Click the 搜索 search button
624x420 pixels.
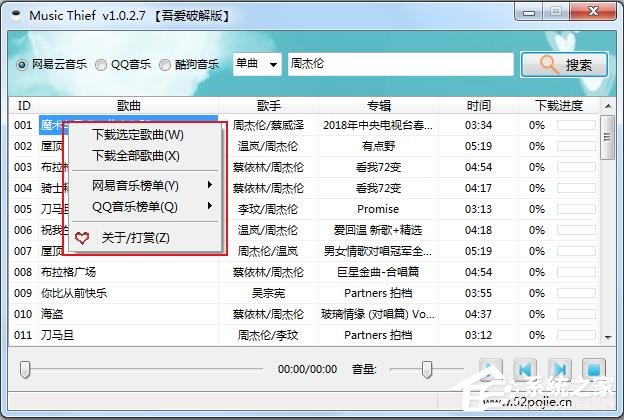[x=564, y=64]
